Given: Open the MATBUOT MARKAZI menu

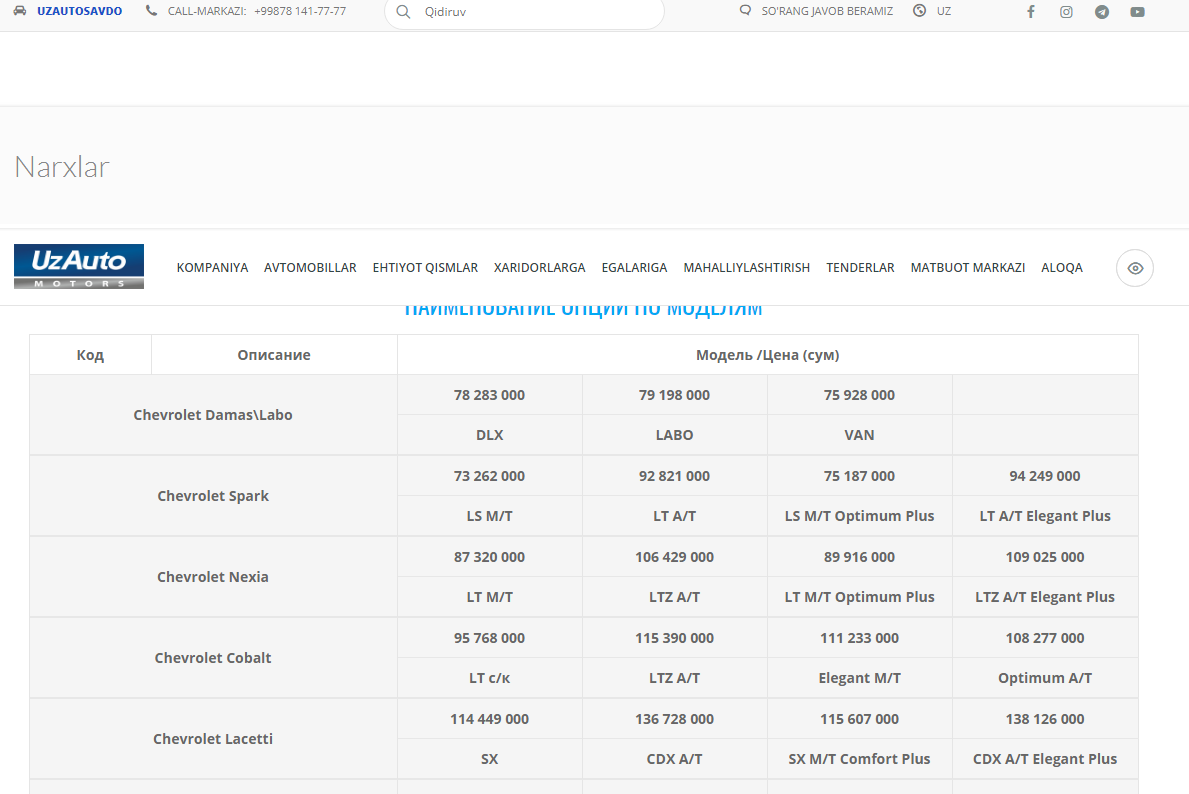Looking at the screenshot, I should pyautogui.click(x=967, y=268).
